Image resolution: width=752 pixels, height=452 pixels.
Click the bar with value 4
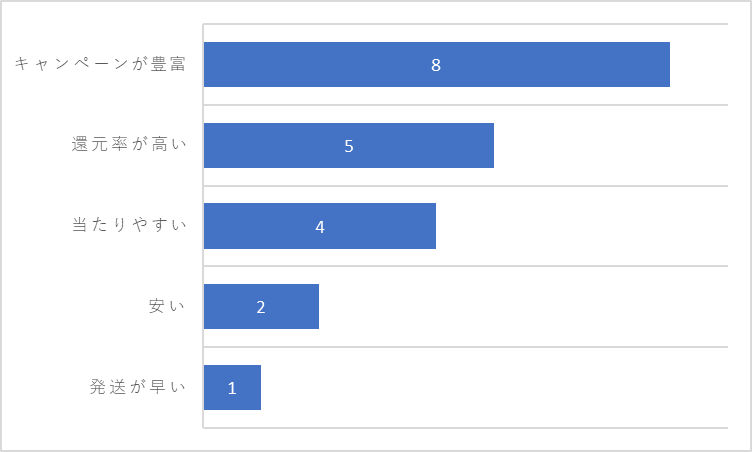(320, 226)
